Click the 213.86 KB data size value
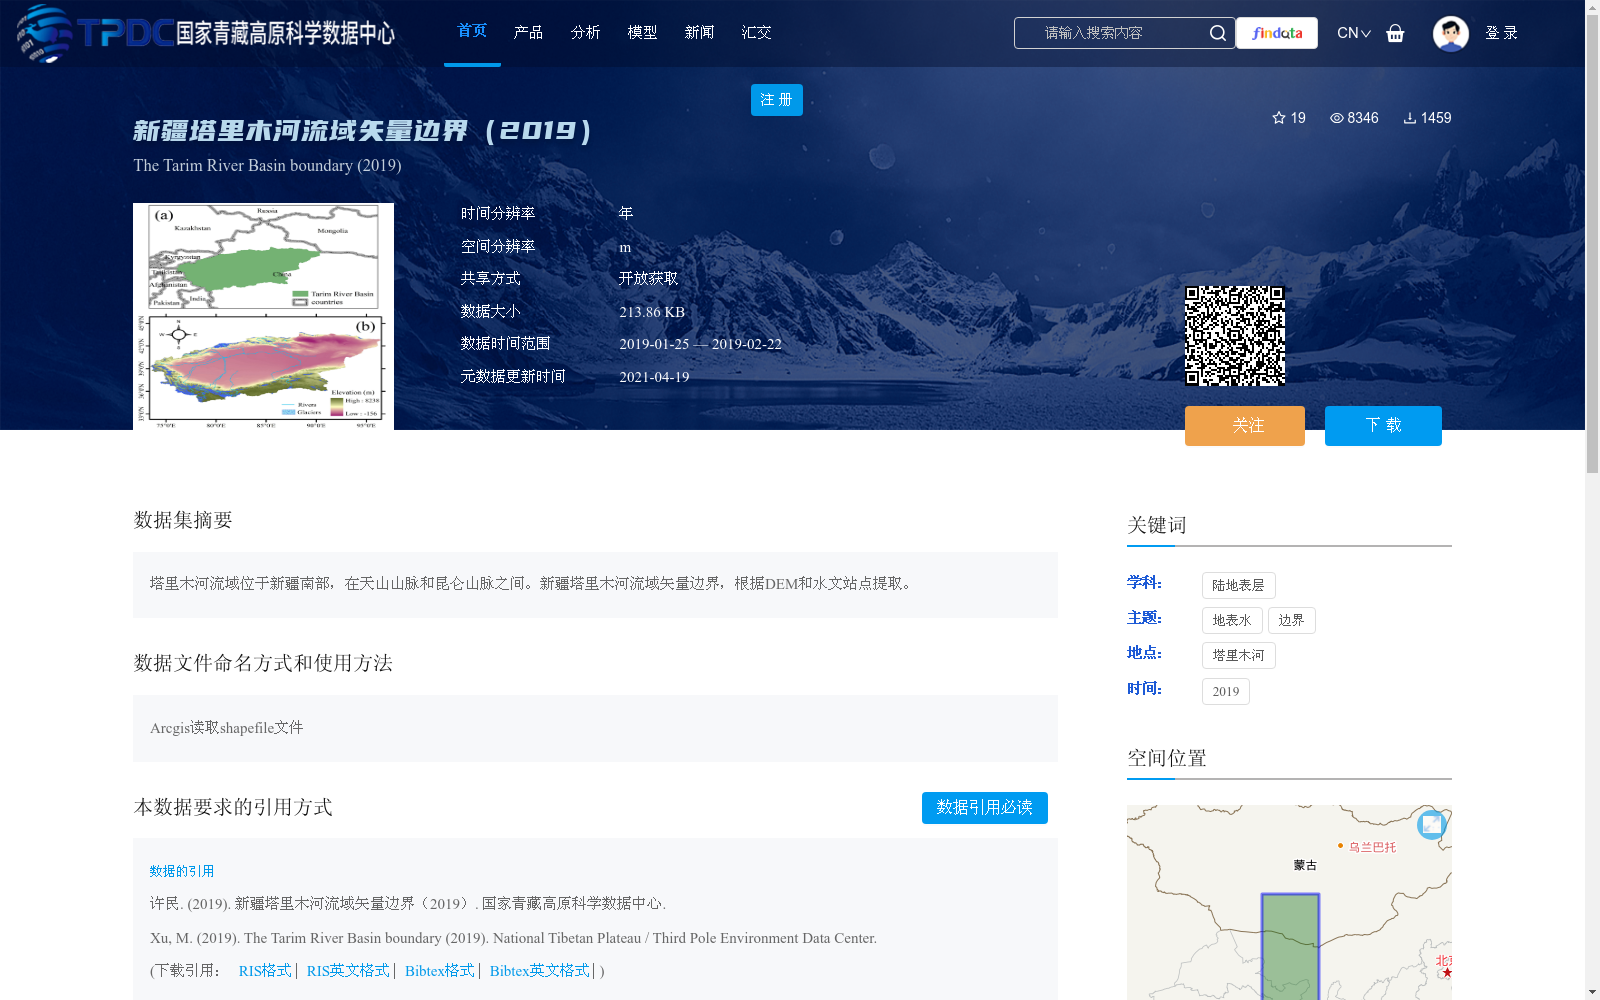Image resolution: width=1600 pixels, height=1000 pixels. (652, 312)
